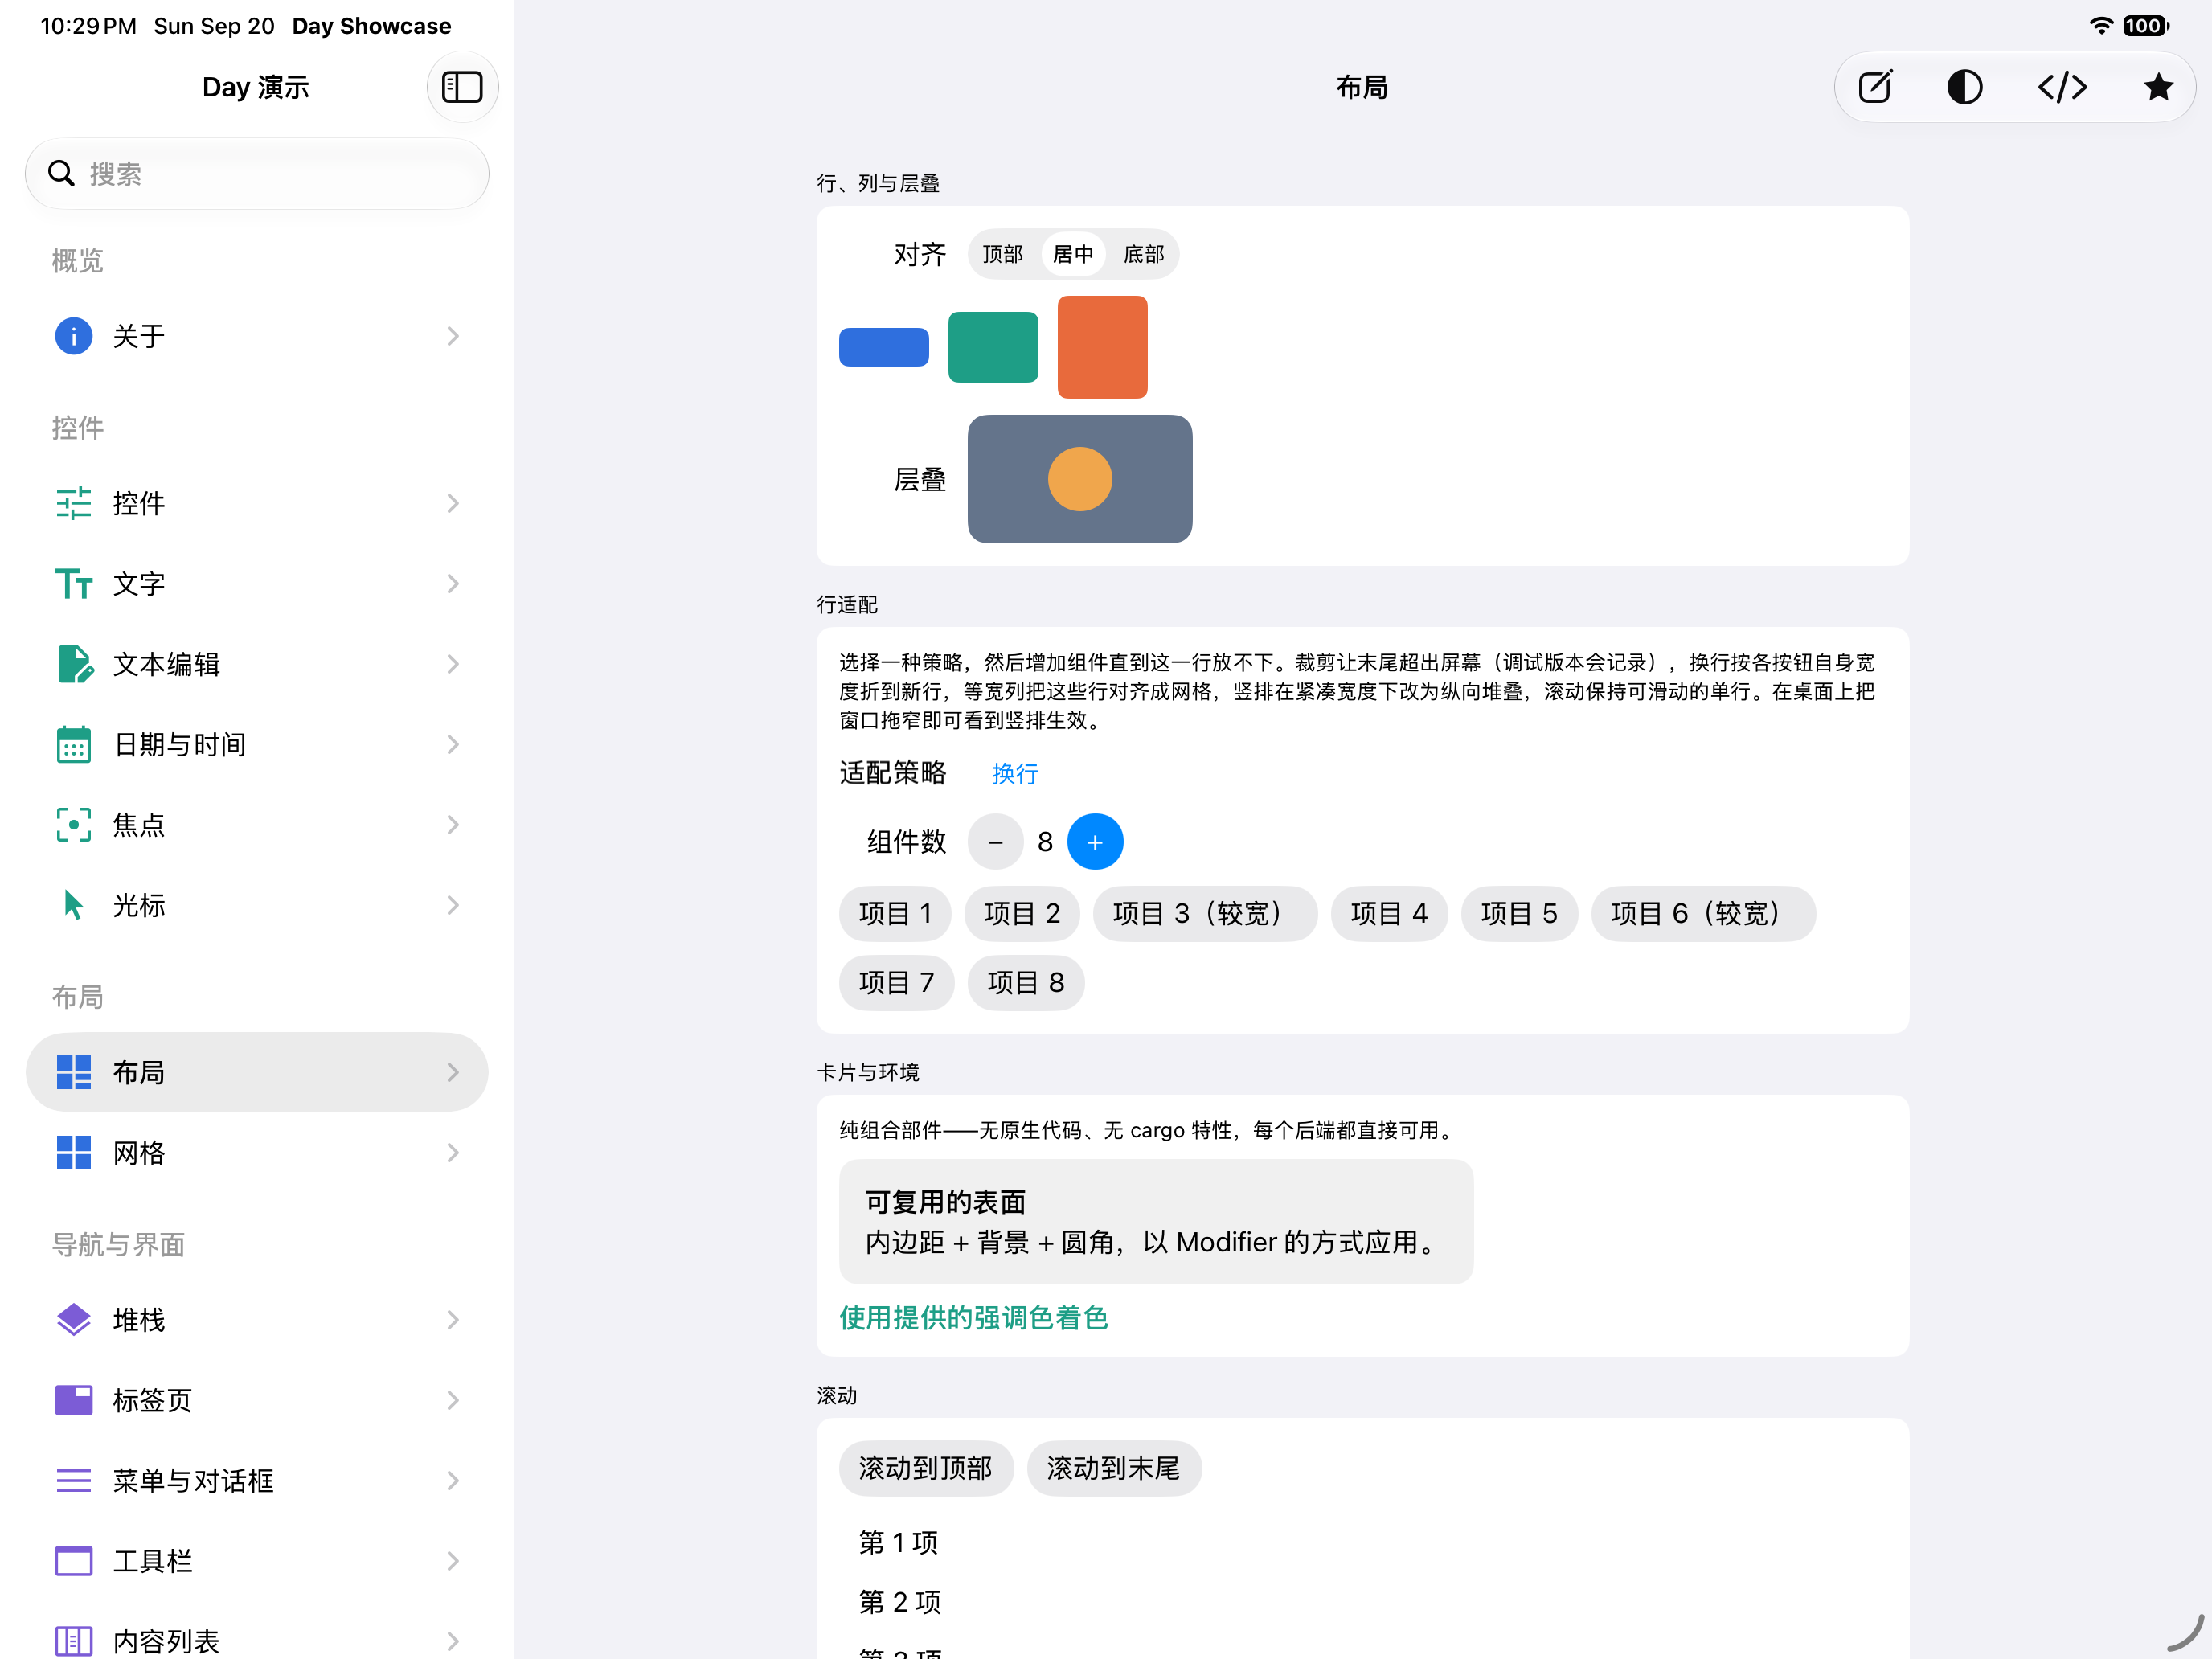This screenshot has width=2212, height=1659.
Task: Check the battery 100 indicator
Action: [x=2146, y=26]
